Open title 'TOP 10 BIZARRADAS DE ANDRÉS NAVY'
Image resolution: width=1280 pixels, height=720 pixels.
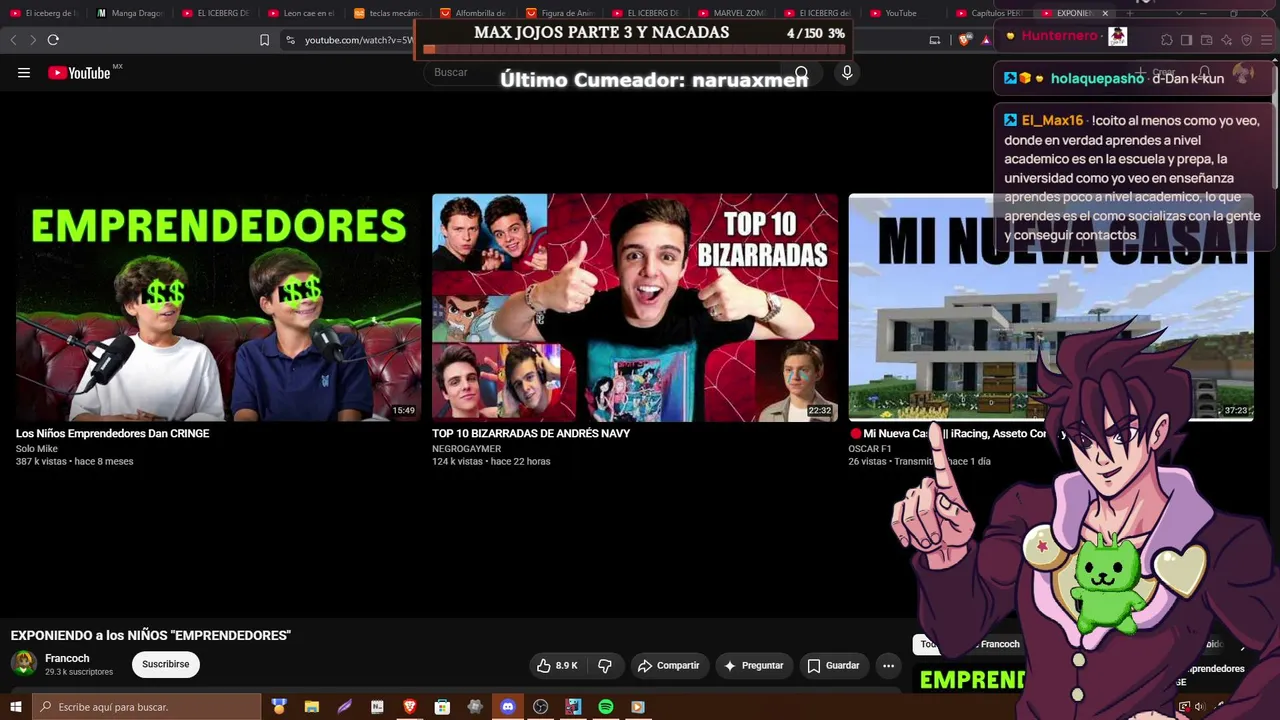(x=531, y=433)
